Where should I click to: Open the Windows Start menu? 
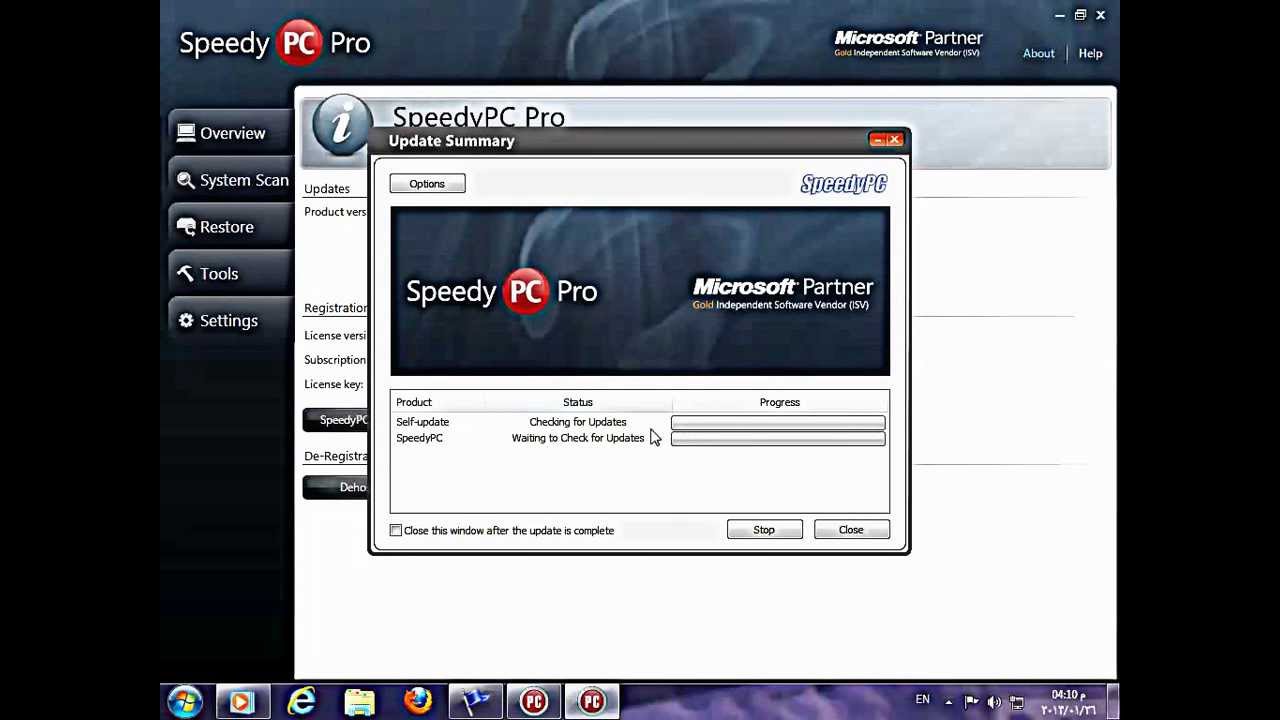tap(186, 701)
